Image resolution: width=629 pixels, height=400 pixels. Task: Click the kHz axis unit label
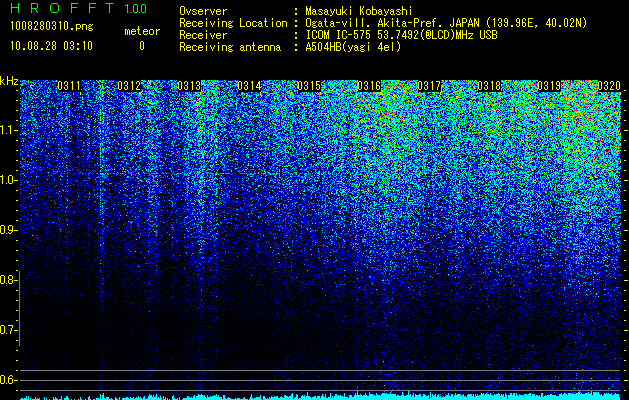point(9,81)
